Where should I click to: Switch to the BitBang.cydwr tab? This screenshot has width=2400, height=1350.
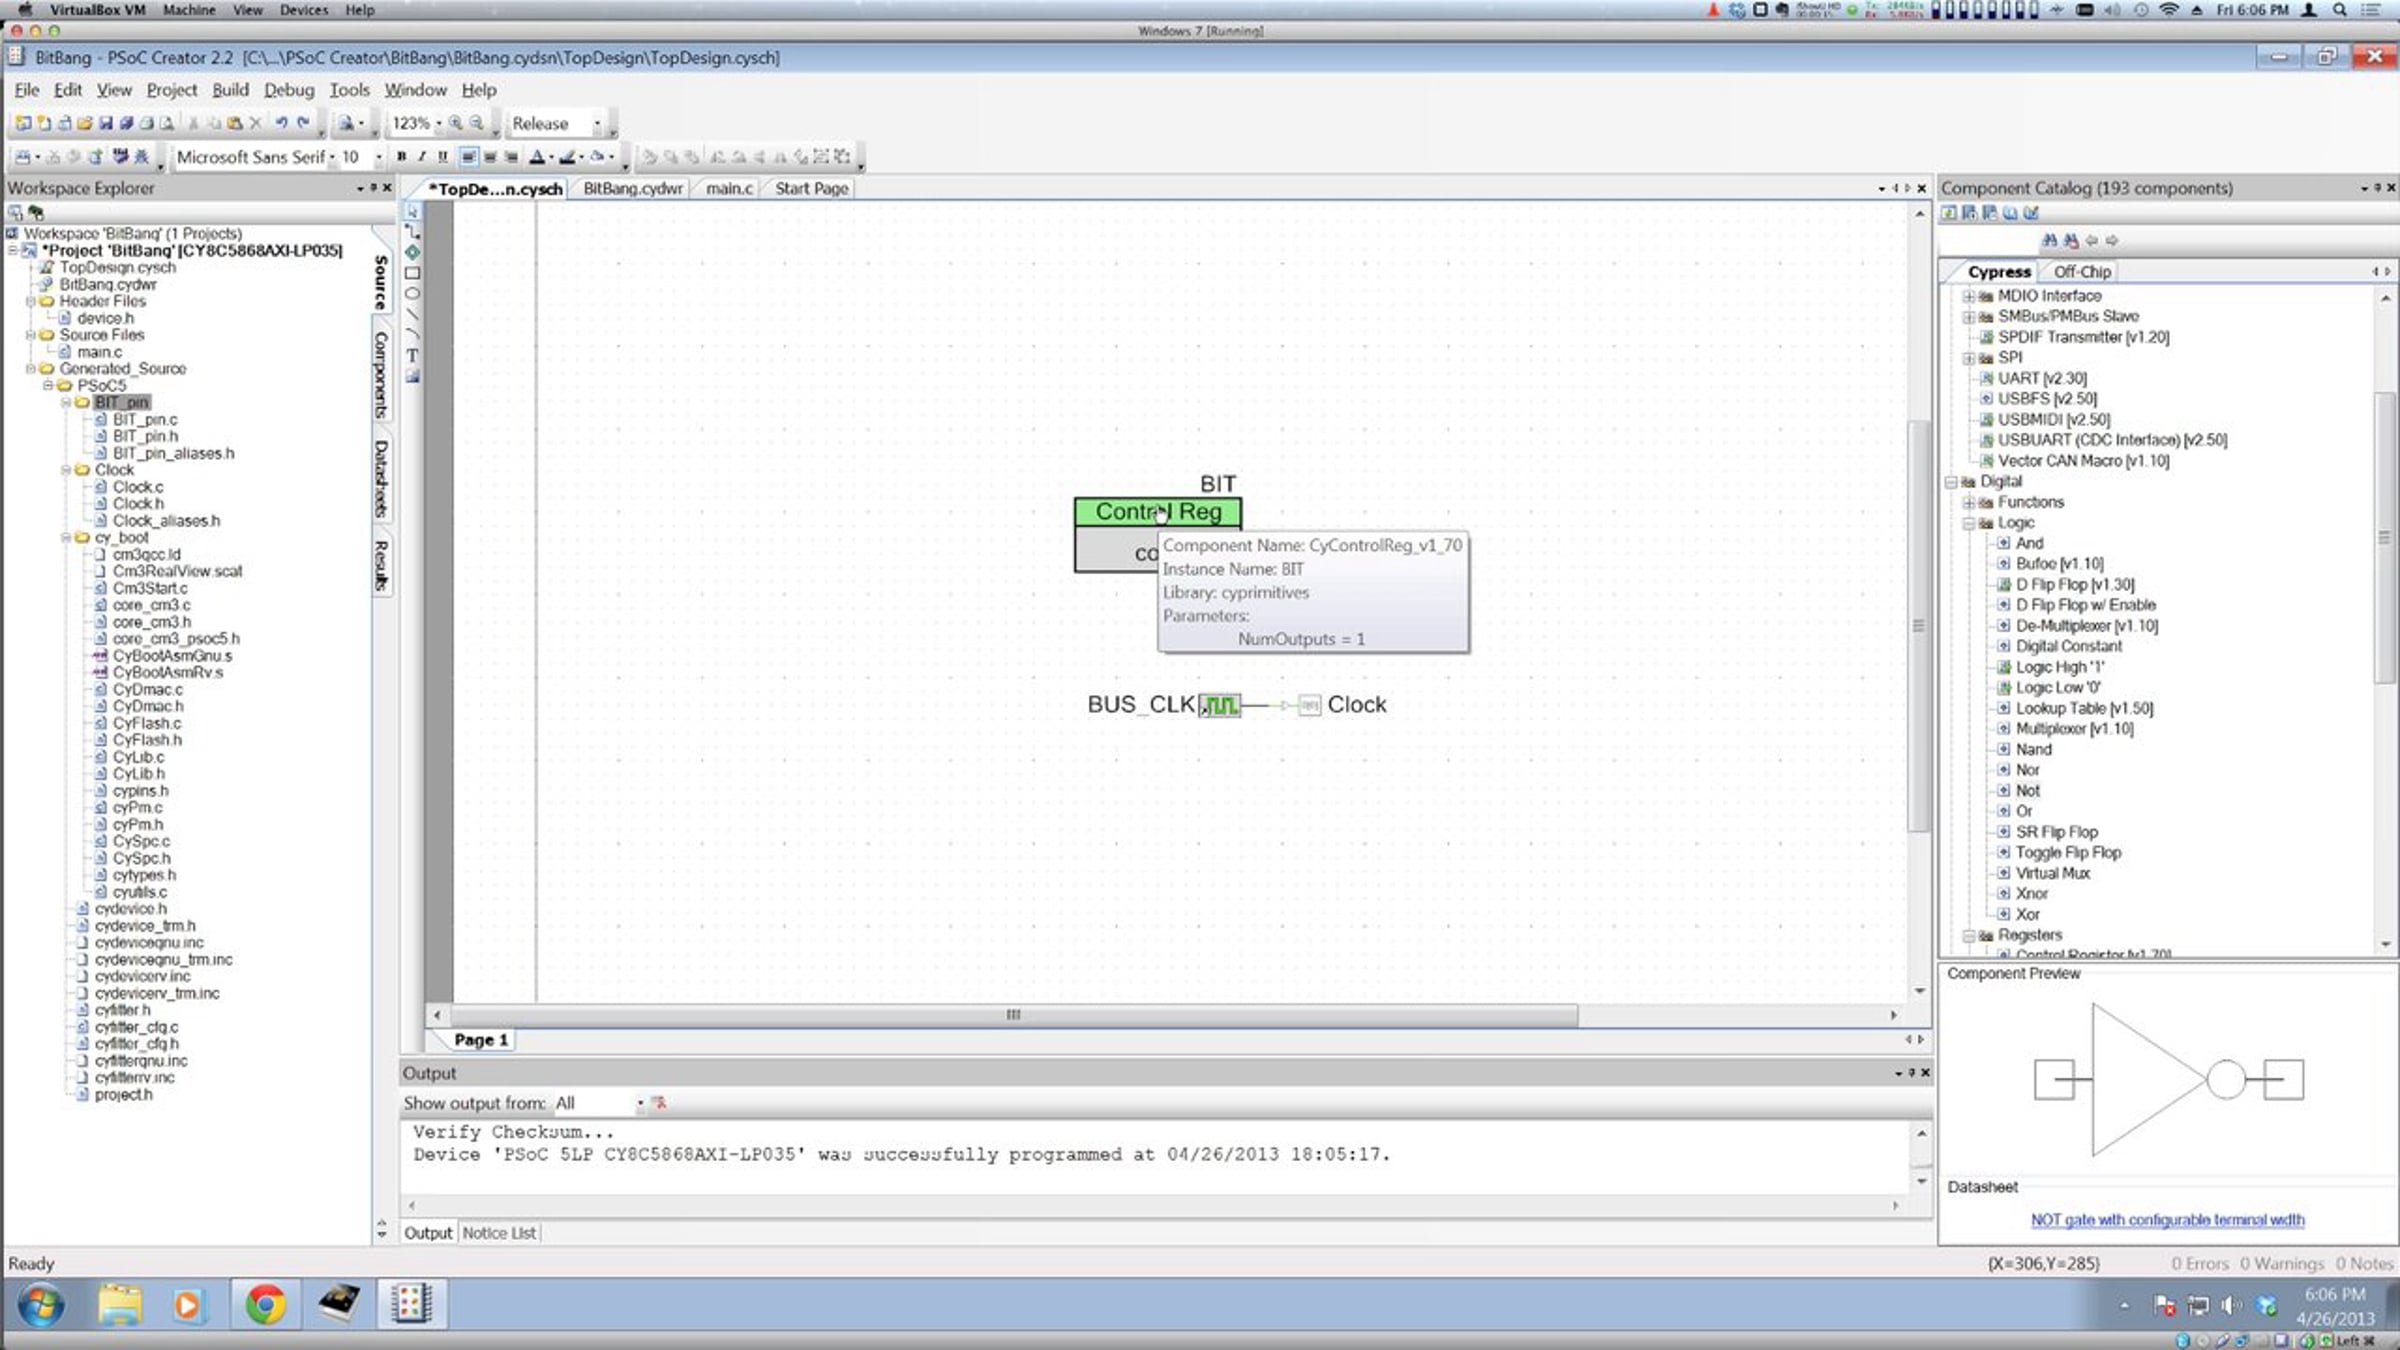coord(632,189)
